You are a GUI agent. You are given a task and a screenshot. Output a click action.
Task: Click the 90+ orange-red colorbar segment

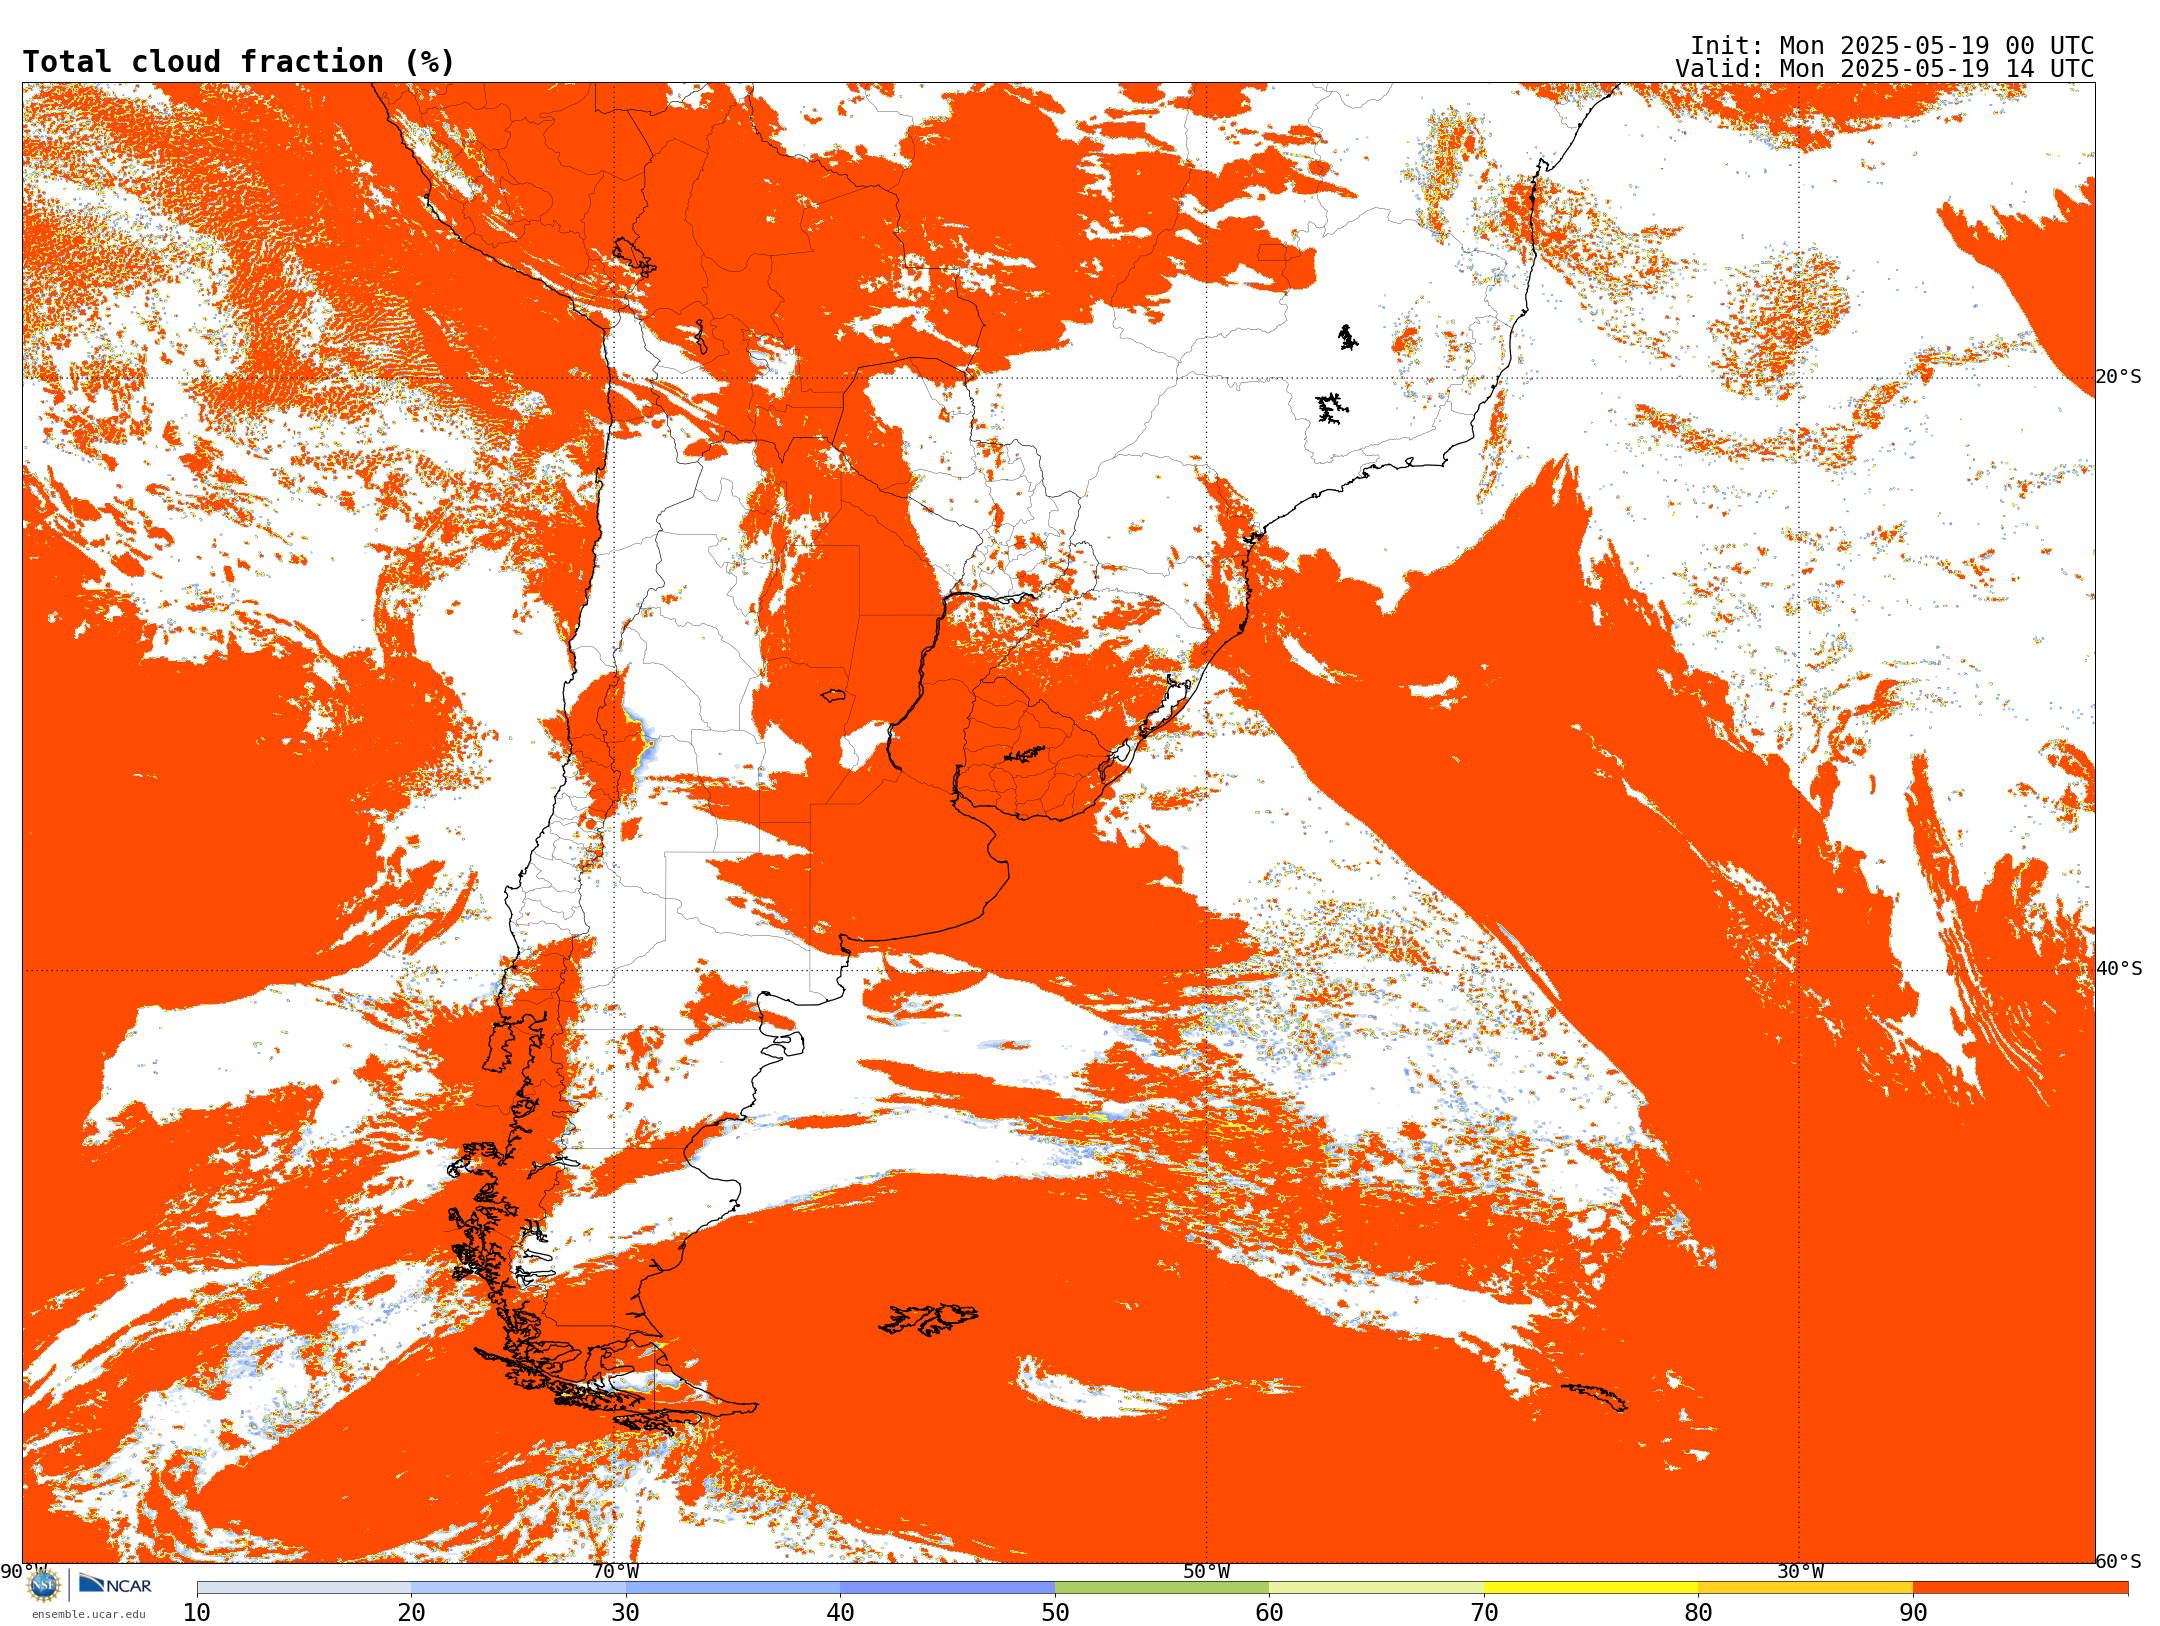coord(2020,1588)
